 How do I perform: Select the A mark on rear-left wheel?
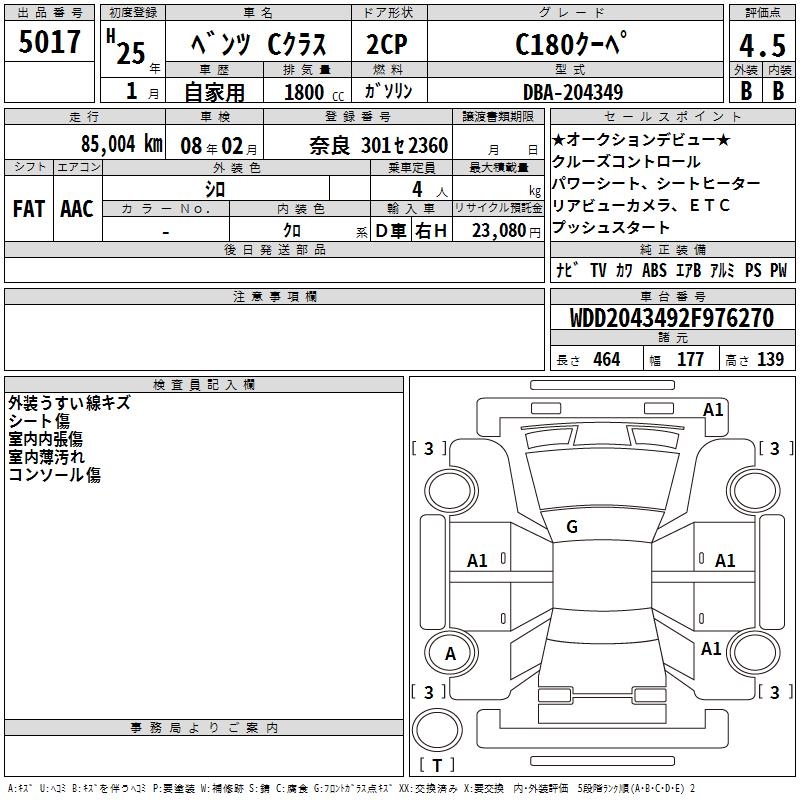pos(450,654)
